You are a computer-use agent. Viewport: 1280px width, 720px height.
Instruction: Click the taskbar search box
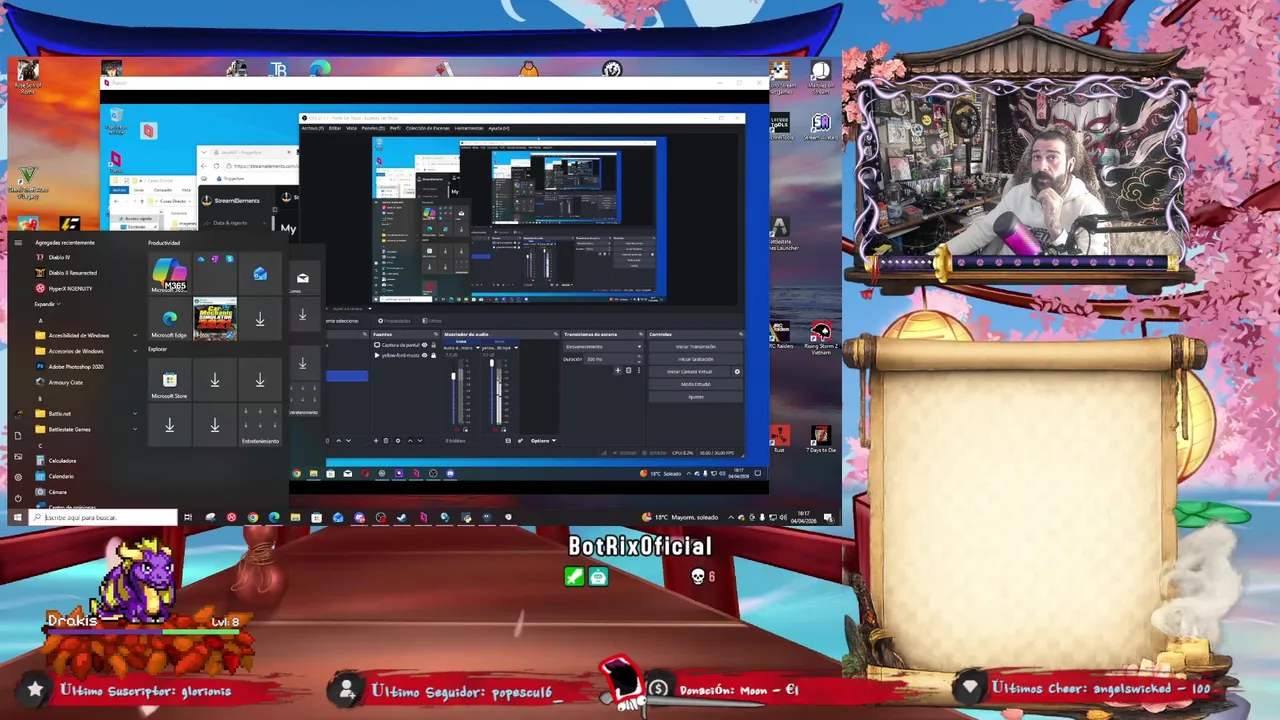pyautogui.click(x=103, y=517)
